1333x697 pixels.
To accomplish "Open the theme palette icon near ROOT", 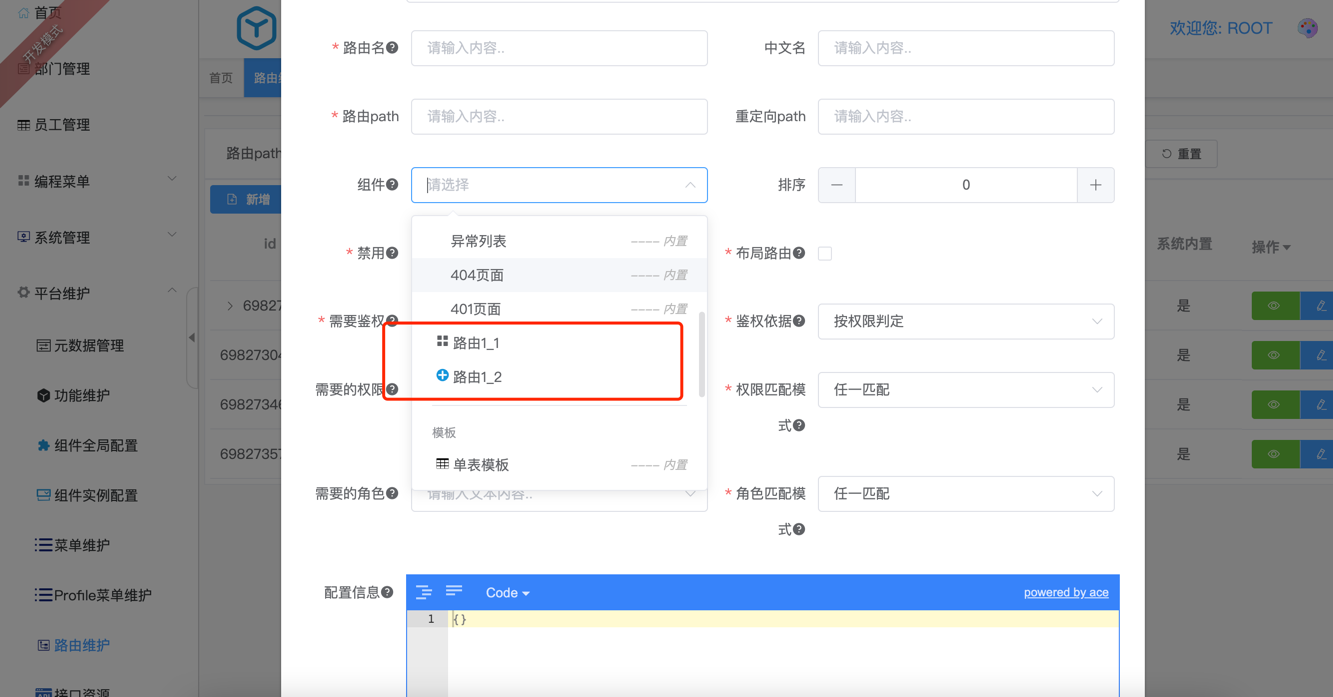I will click(1307, 28).
